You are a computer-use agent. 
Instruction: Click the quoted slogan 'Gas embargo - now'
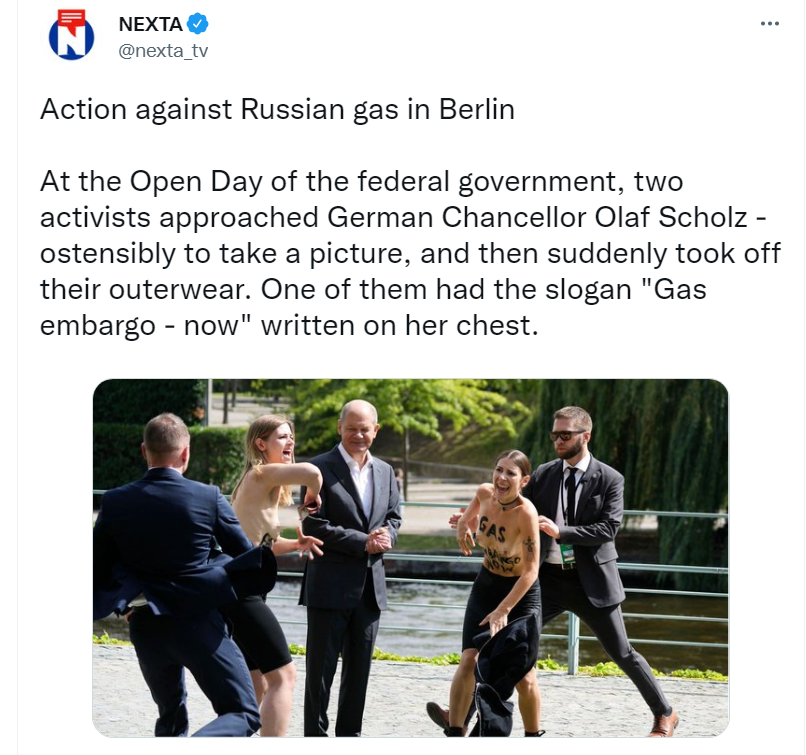373,307
